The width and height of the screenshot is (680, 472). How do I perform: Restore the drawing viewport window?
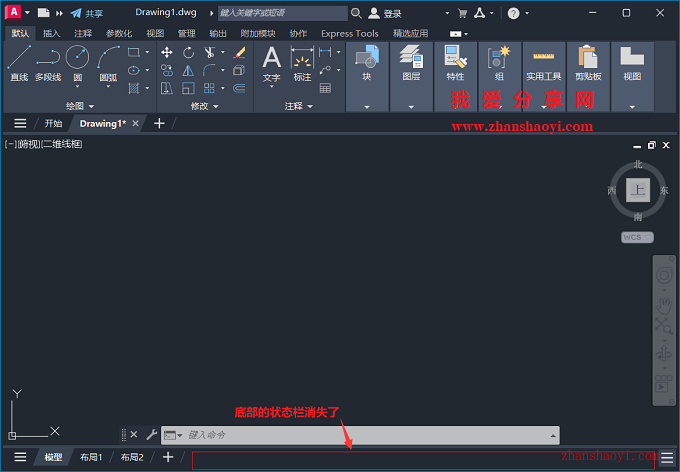[x=651, y=145]
